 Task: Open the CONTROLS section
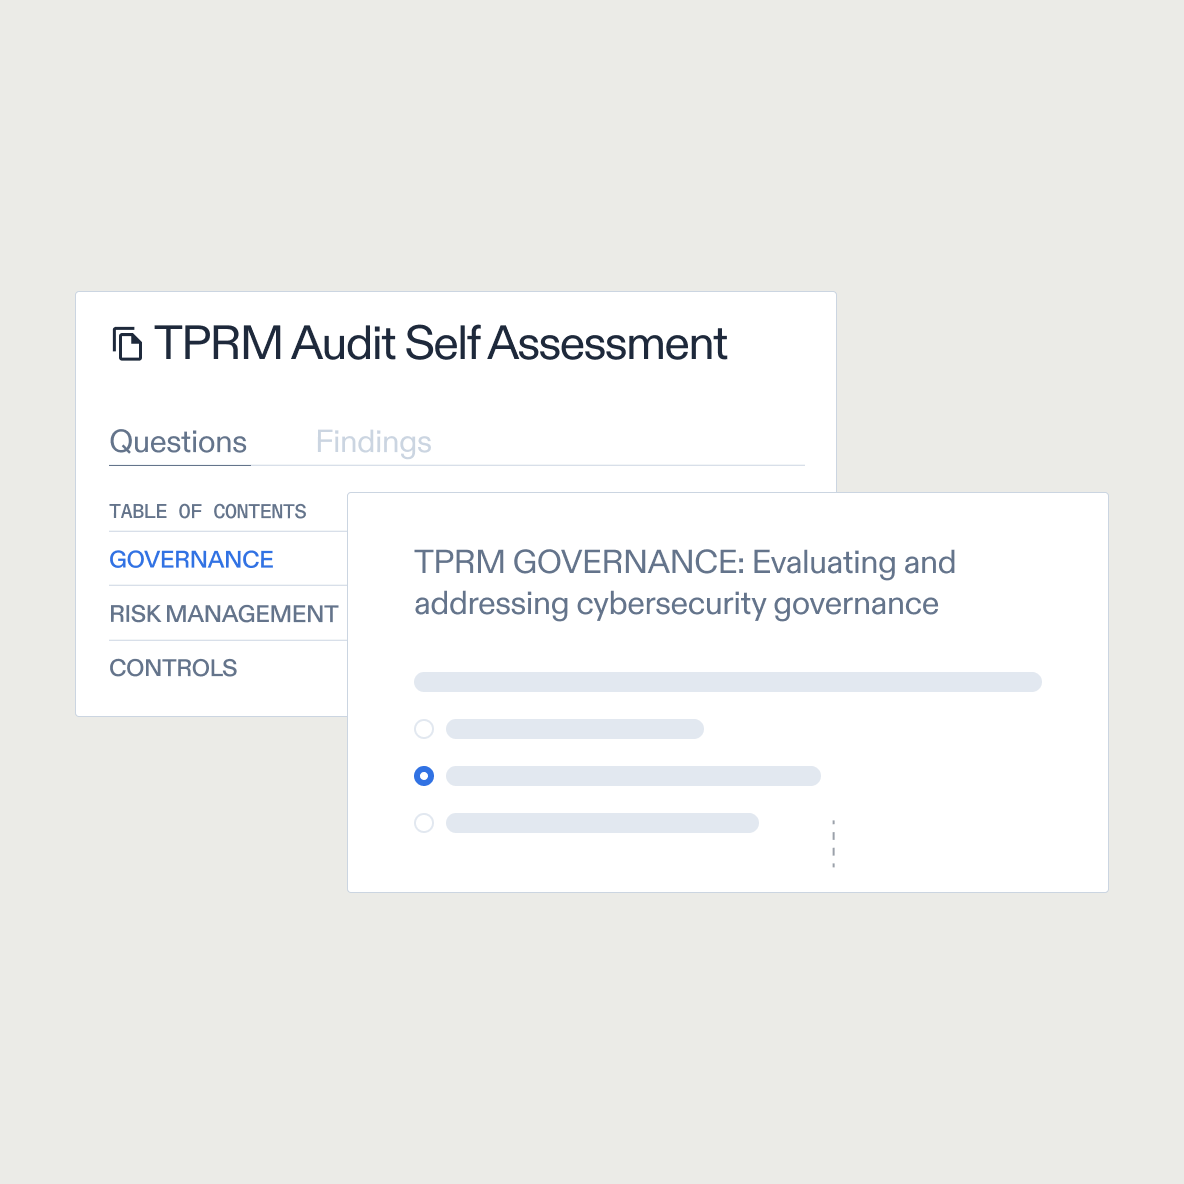(173, 667)
